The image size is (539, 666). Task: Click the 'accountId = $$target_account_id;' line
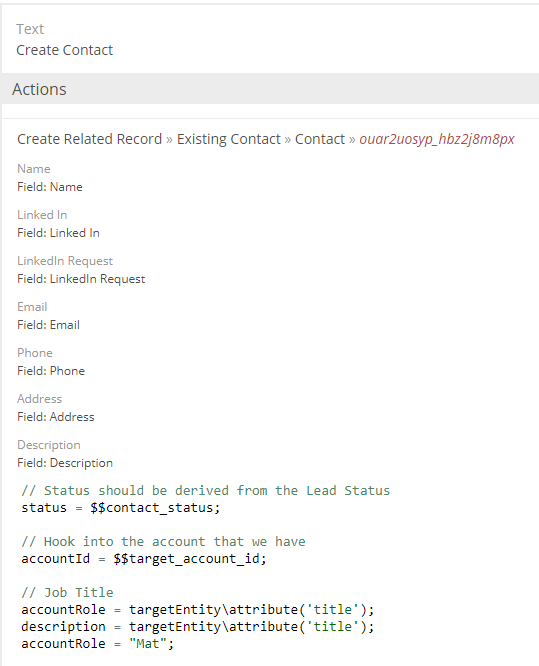click(144, 559)
